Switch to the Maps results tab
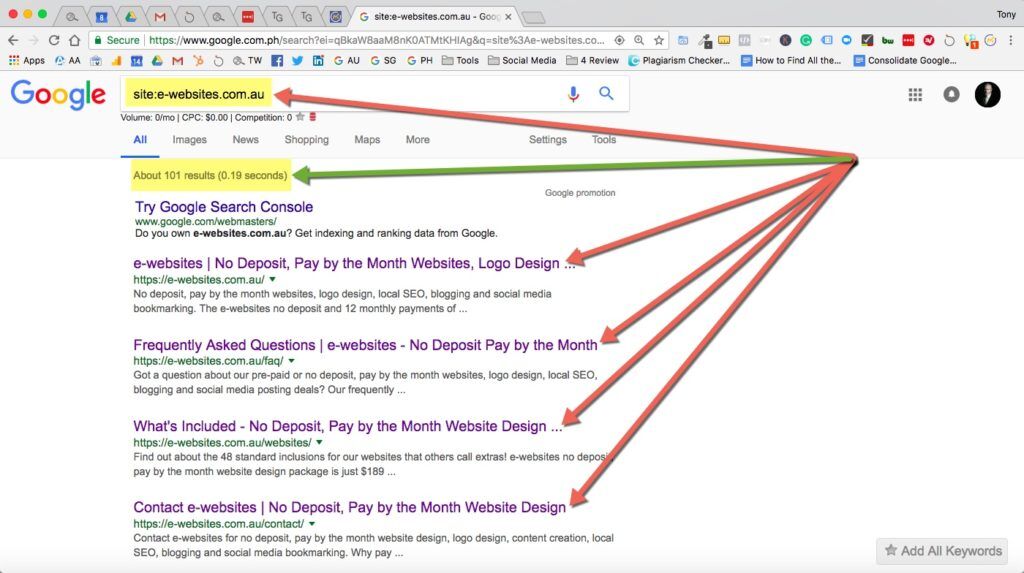 pos(367,140)
